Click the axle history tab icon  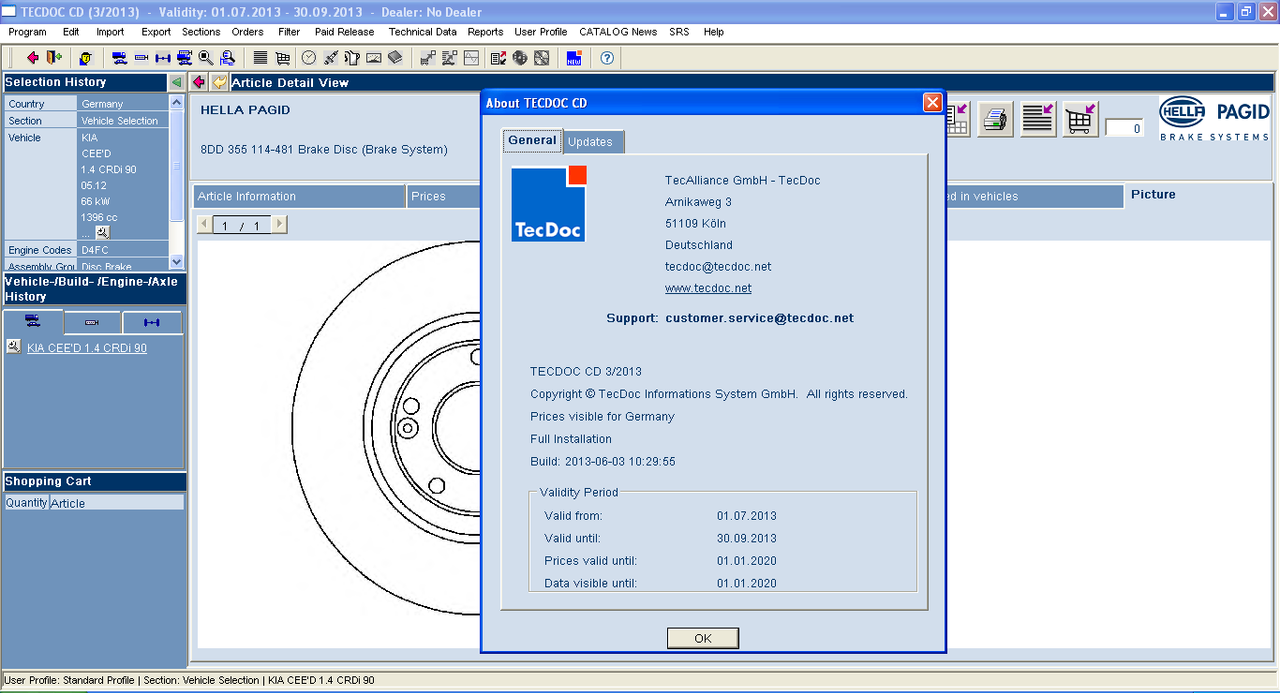pos(152,323)
